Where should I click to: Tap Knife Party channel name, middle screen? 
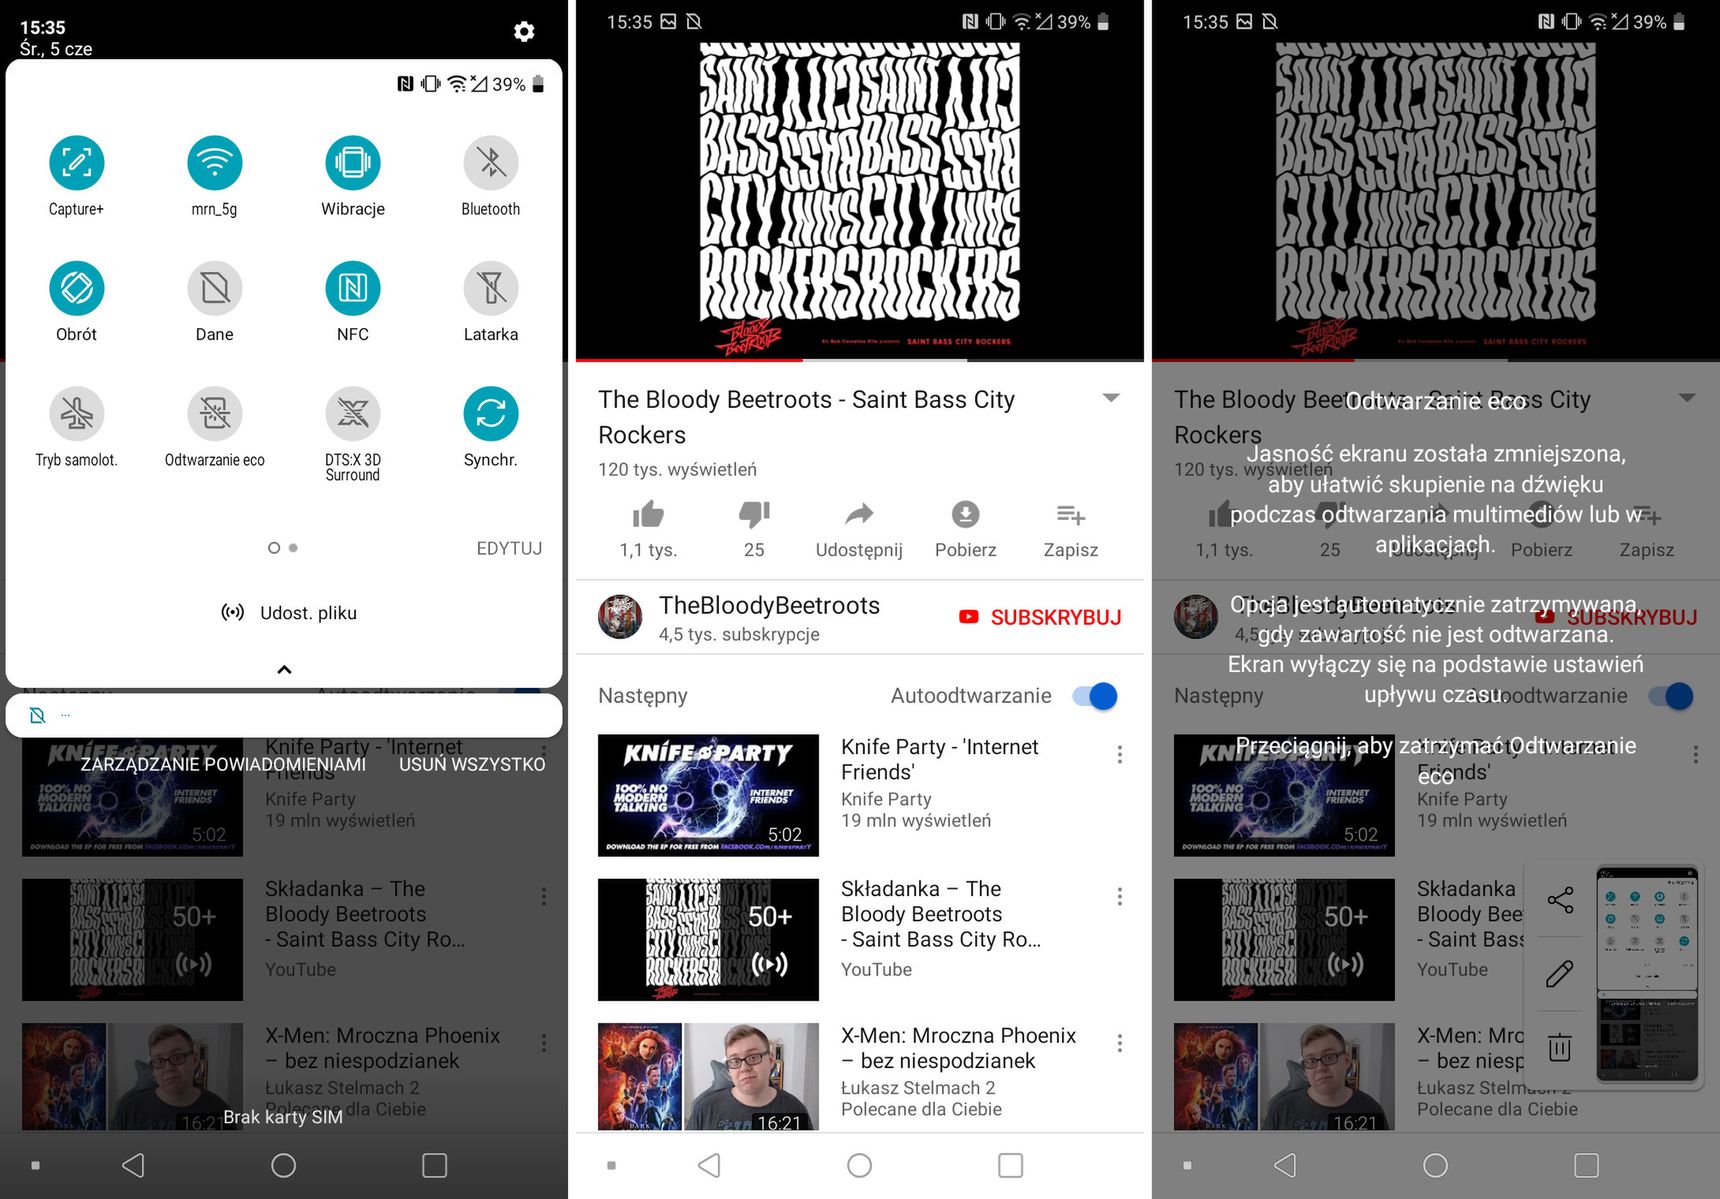coord(886,799)
